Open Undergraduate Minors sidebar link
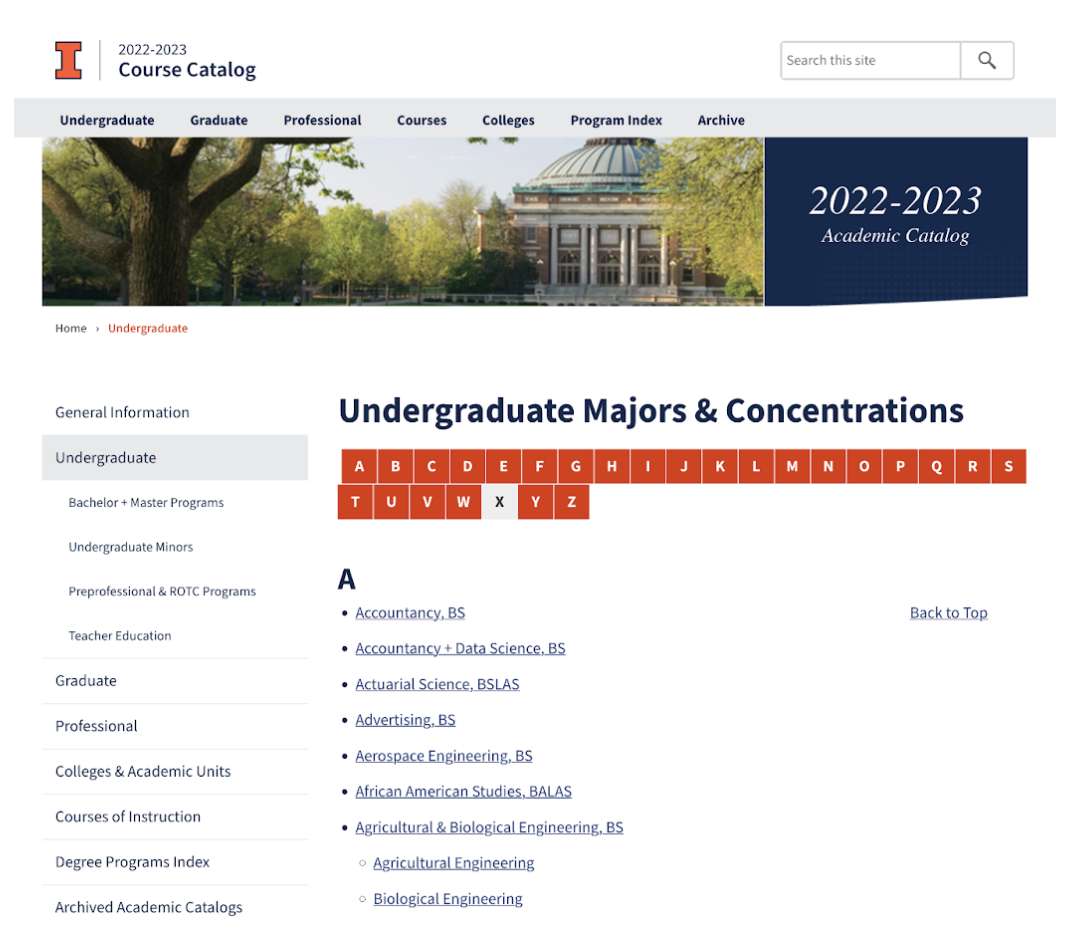Image resolution: width=1074 pixels, height=946 pixels. tap(131, 547)
